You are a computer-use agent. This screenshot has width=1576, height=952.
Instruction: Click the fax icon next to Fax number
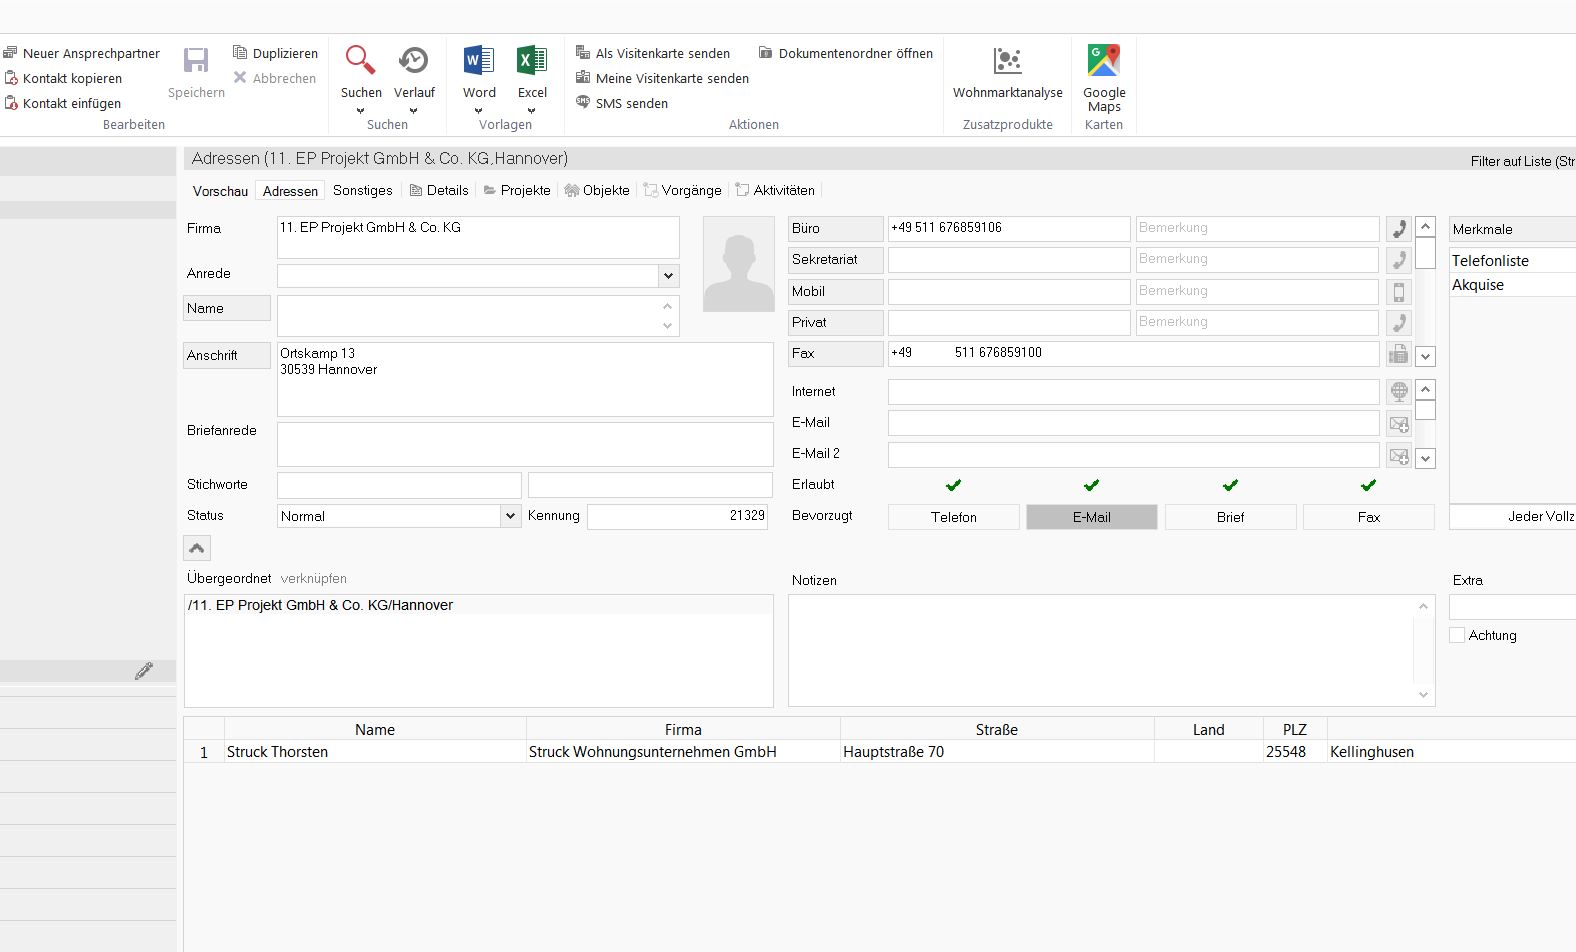1399,354
